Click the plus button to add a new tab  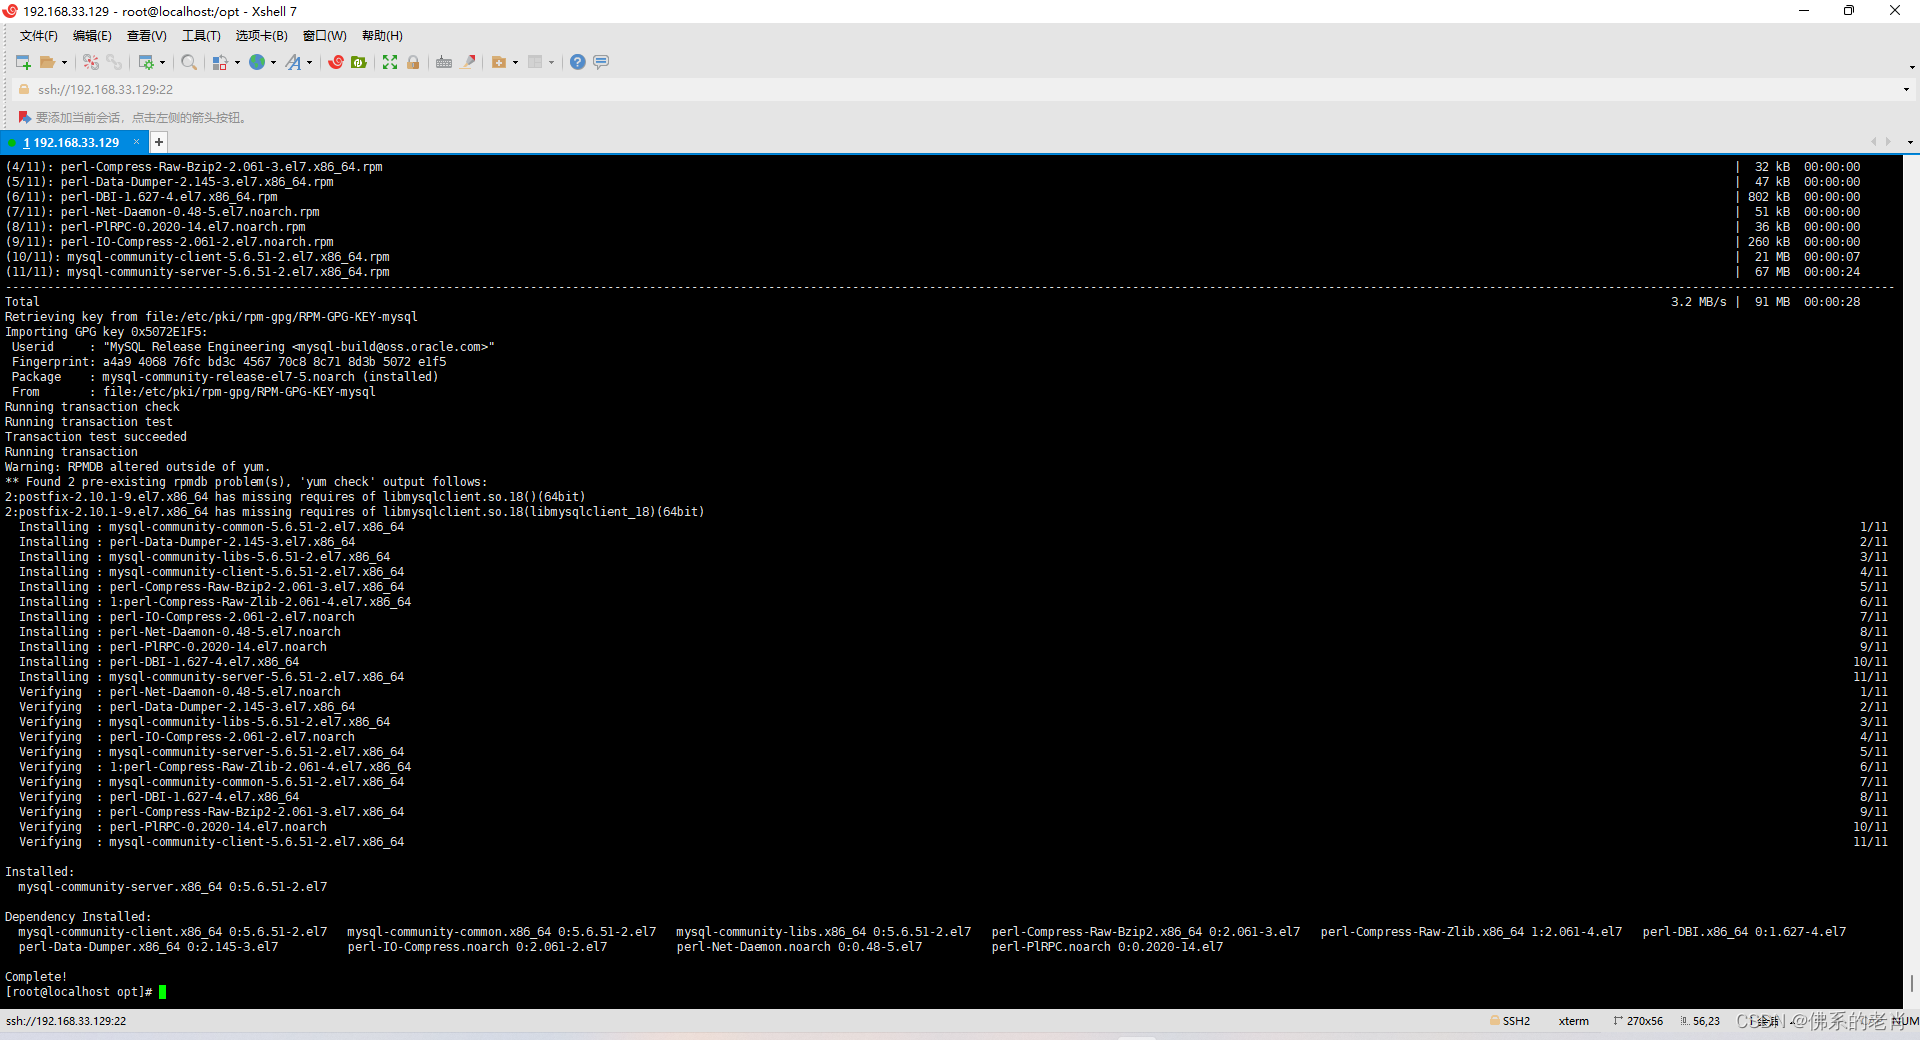(x=158, y=142)
